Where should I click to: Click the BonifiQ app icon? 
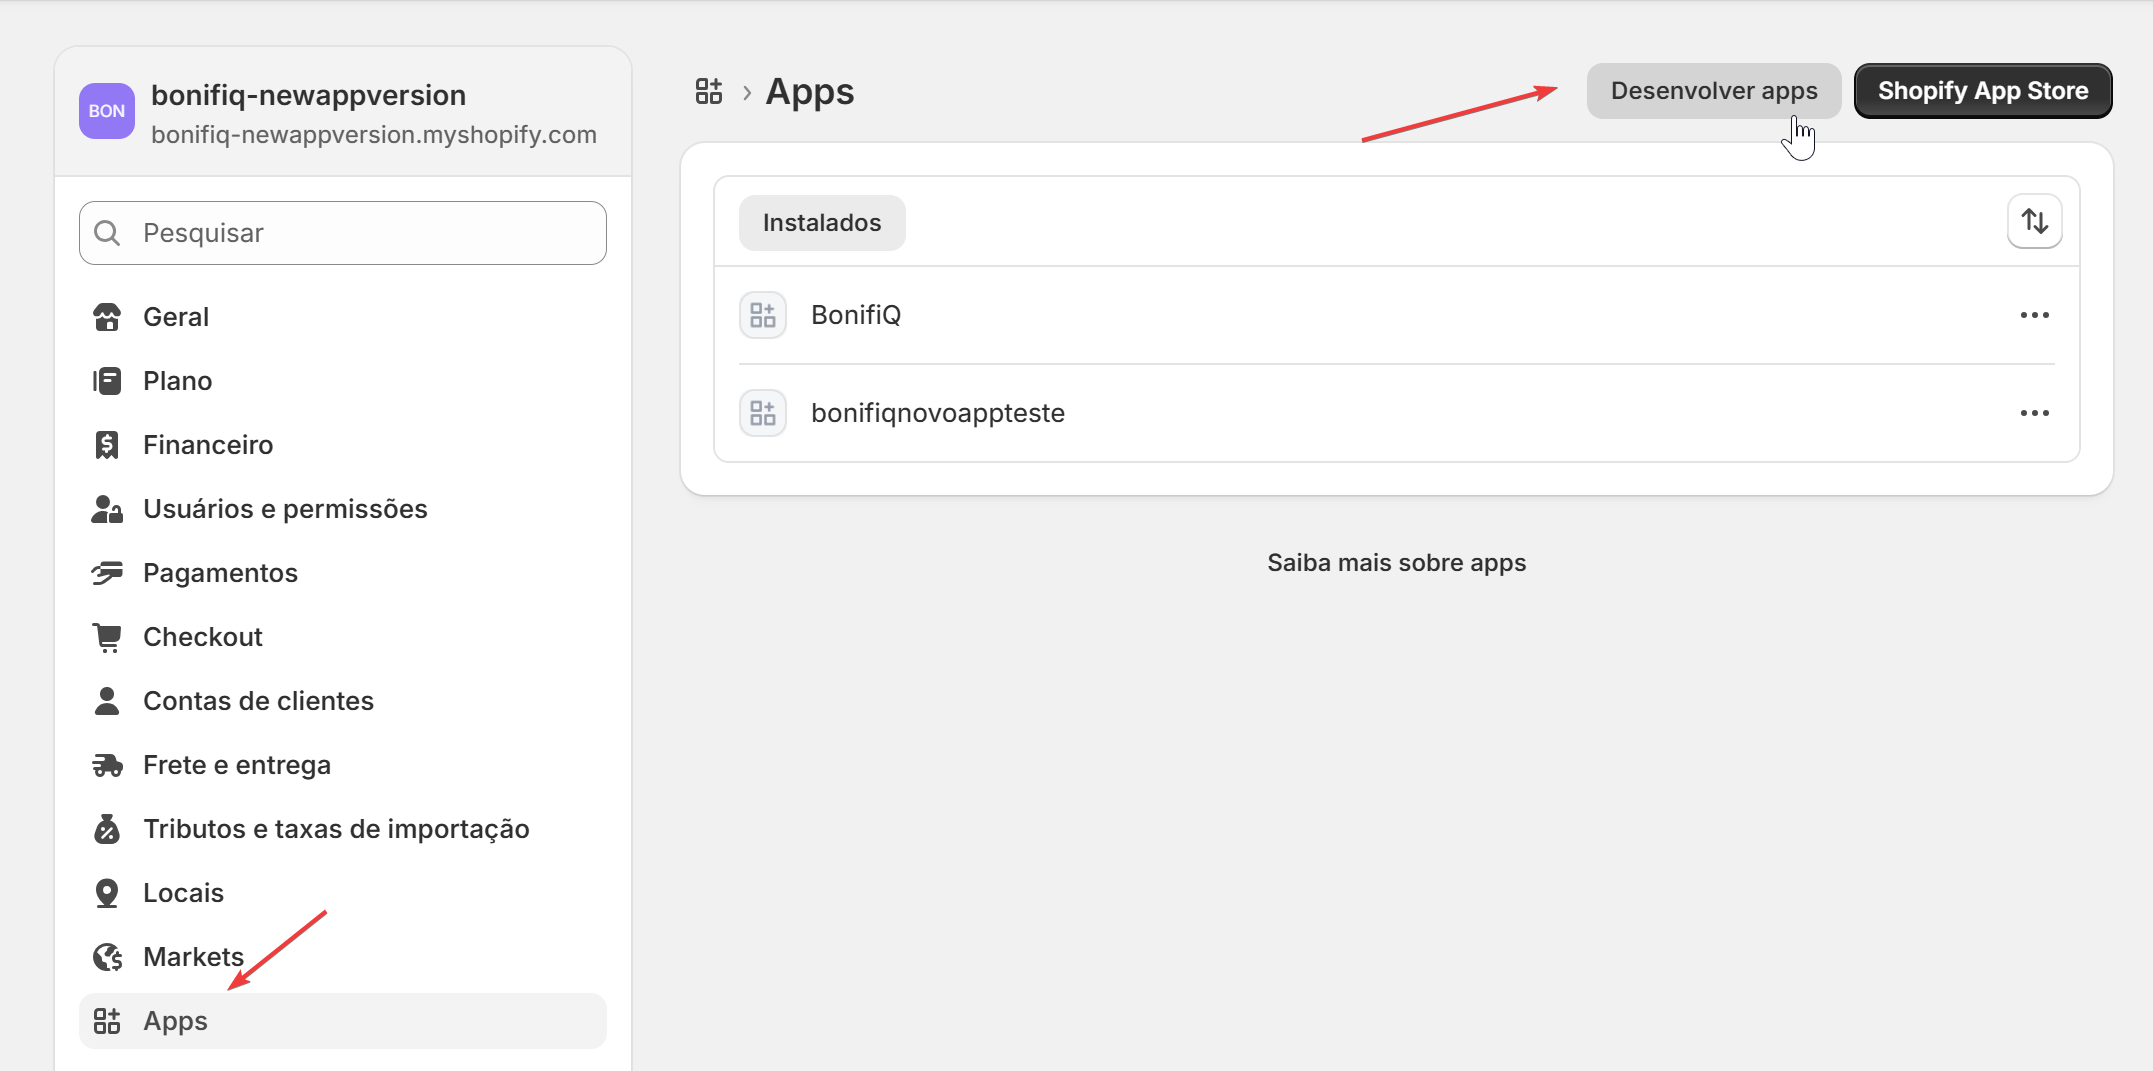tap(763, 315)
